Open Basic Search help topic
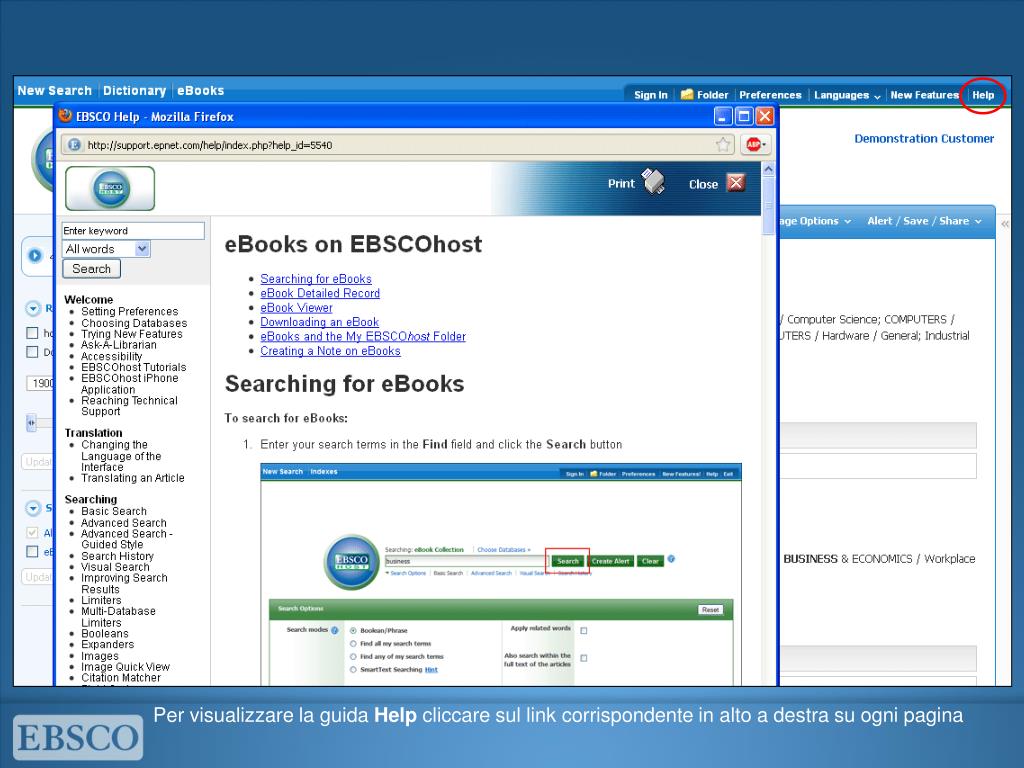This screenshot has width=1024, height=768. click(114, 511)
